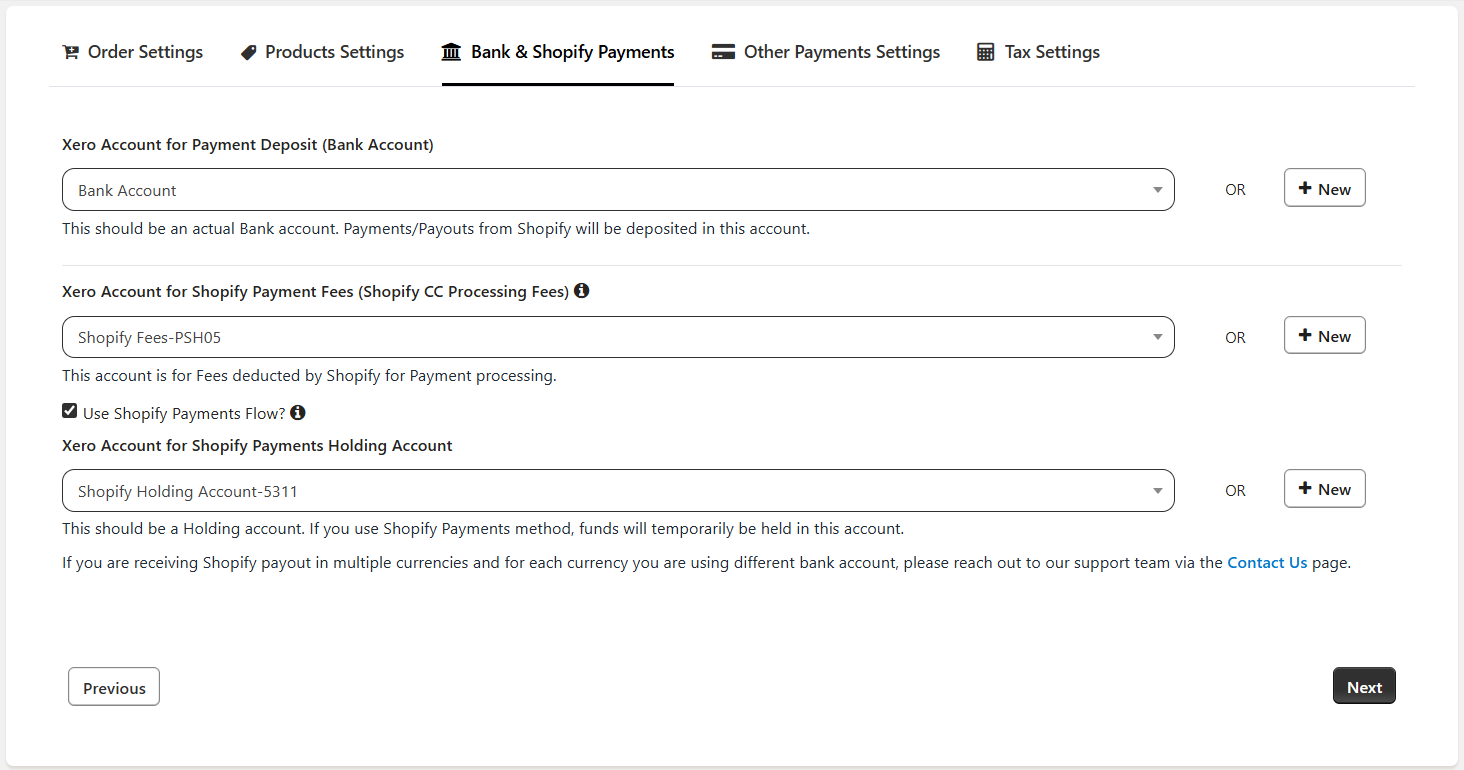Viewport: 1464px width, 770px height.
Task: Switch to the Other Payments Settings tab
Action: coord(840,52)
